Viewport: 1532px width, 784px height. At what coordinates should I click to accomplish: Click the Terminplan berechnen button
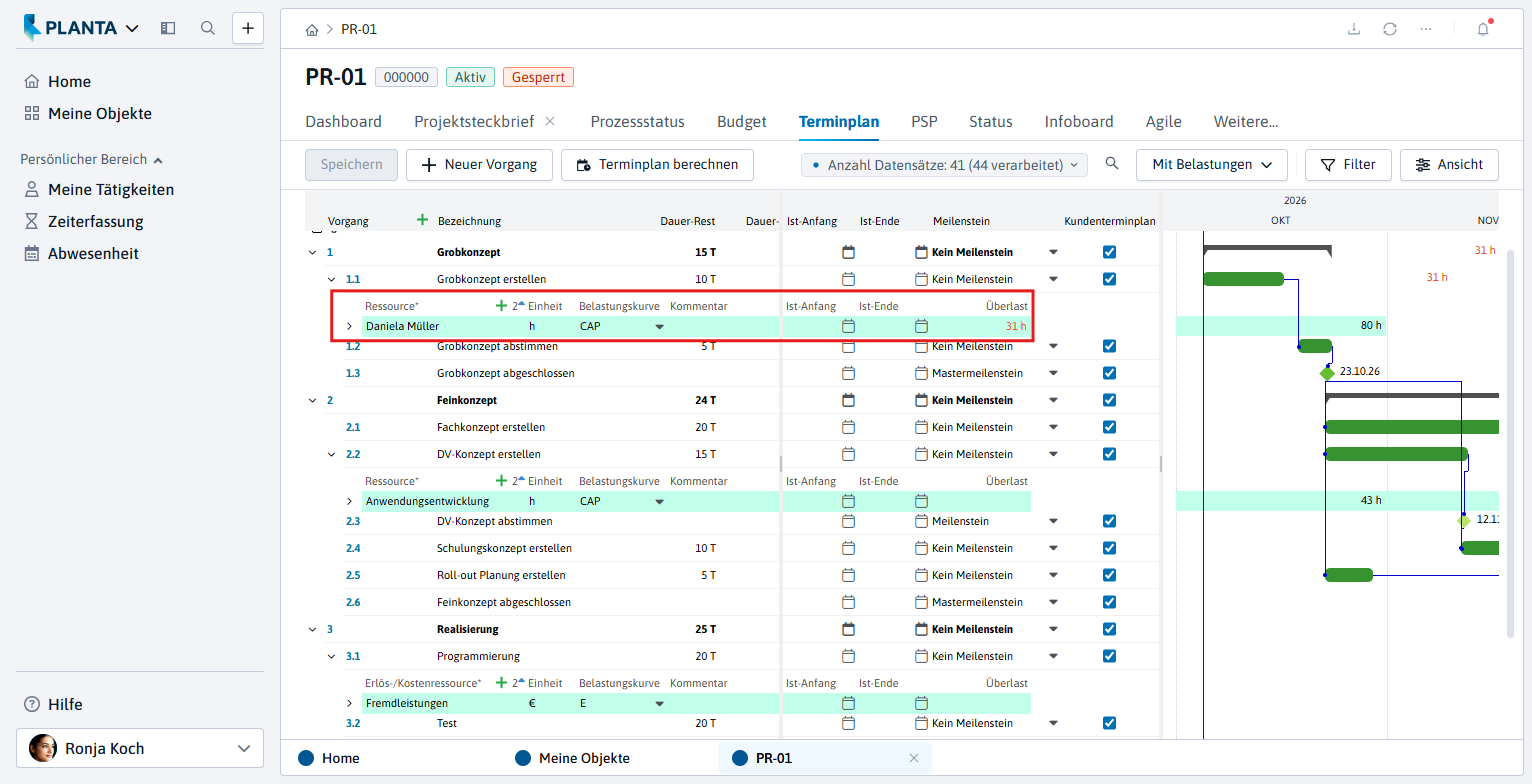coord(657,165)
